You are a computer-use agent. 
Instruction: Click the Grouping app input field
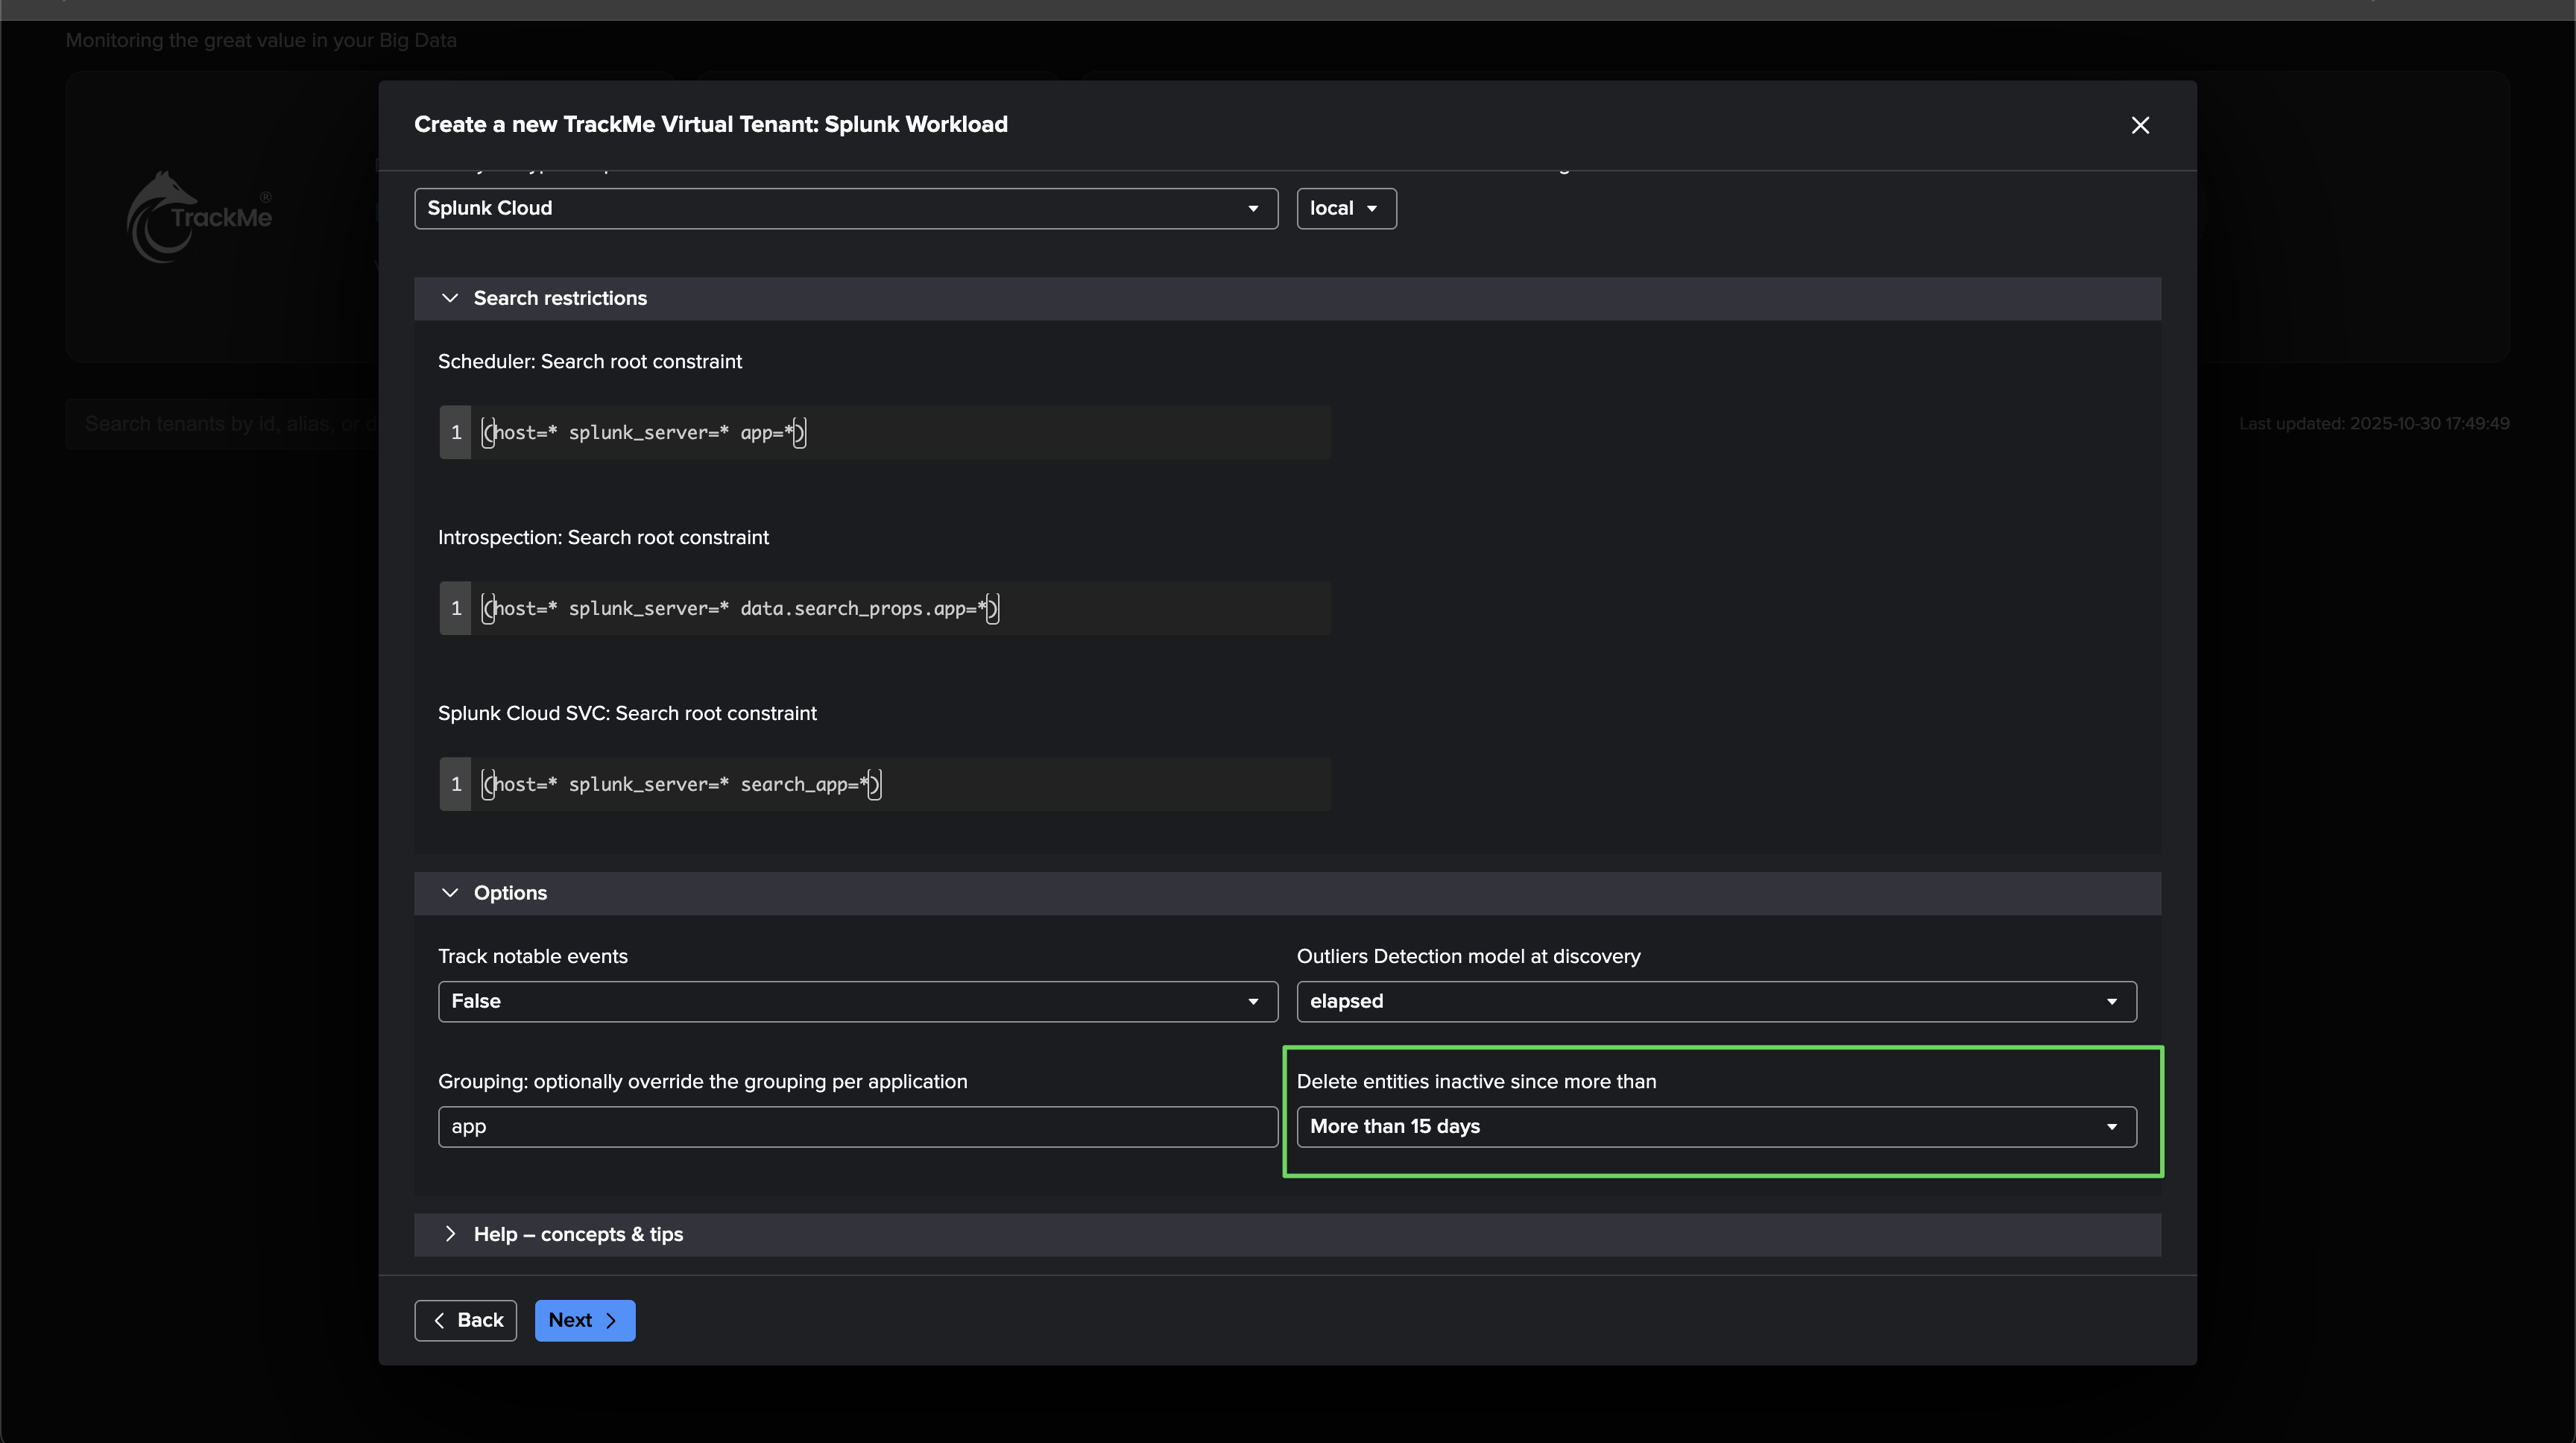click(x=857, y=1126)
